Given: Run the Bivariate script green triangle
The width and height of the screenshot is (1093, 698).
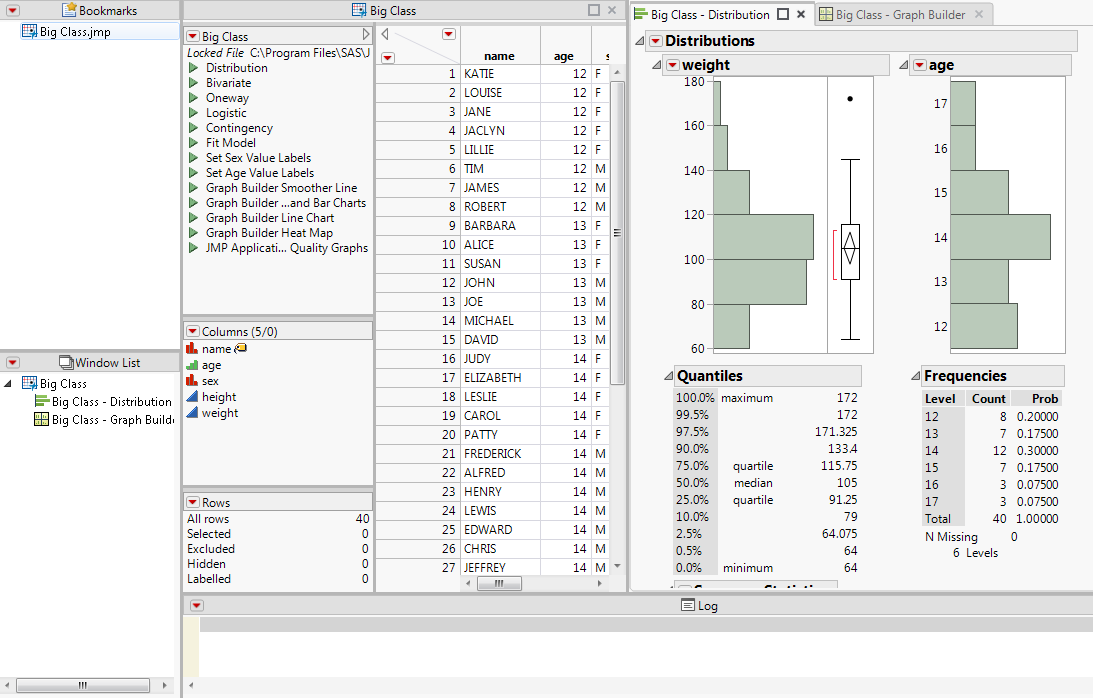Looking at the screenshot, I should [194, 83].
